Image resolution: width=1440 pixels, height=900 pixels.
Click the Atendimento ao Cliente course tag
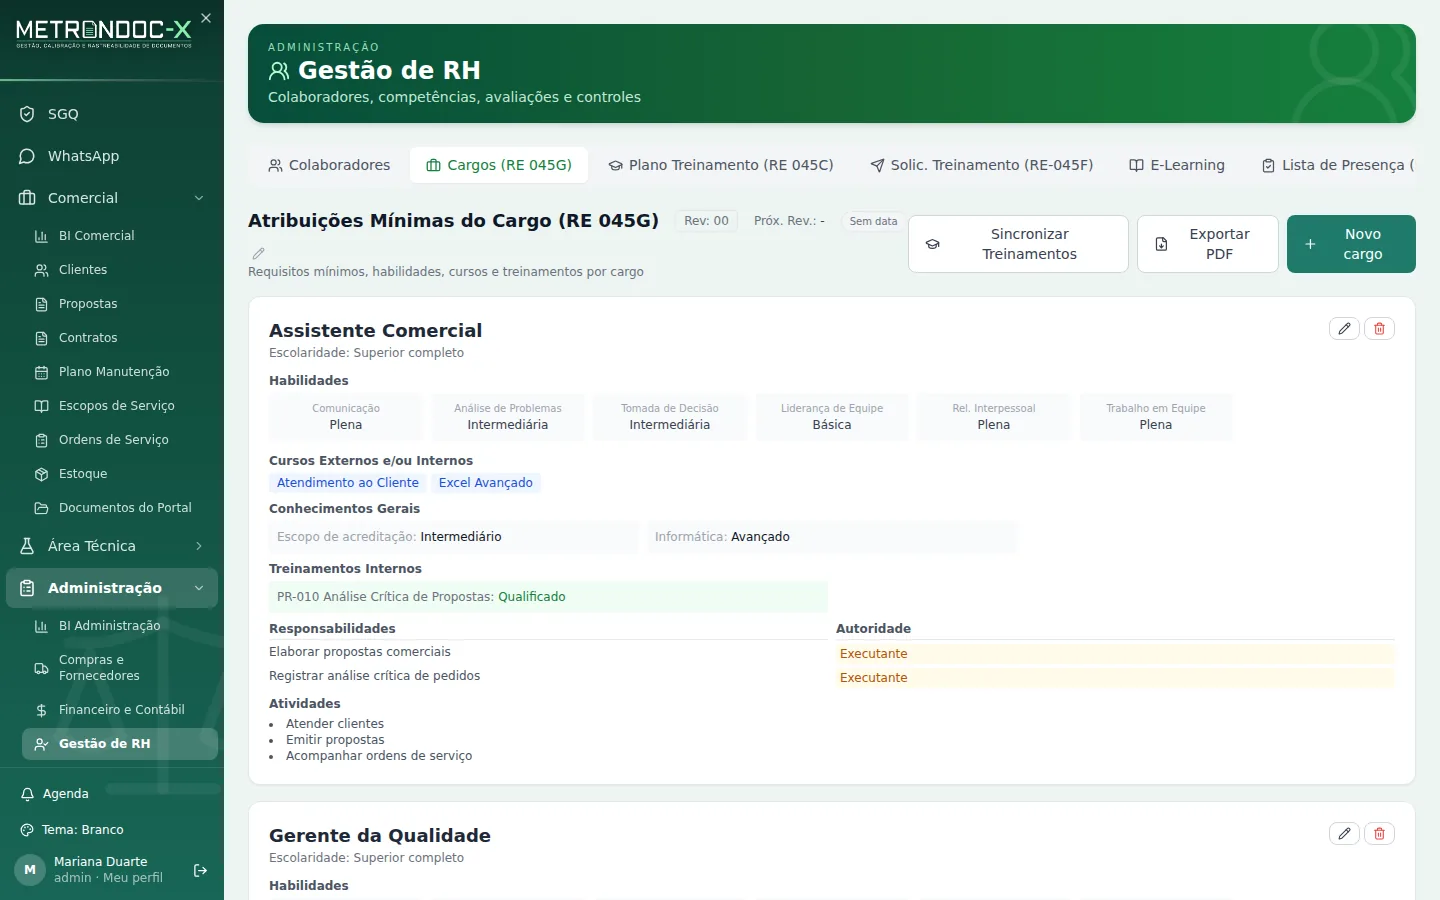pyautogui.click(x=348, y=483)
